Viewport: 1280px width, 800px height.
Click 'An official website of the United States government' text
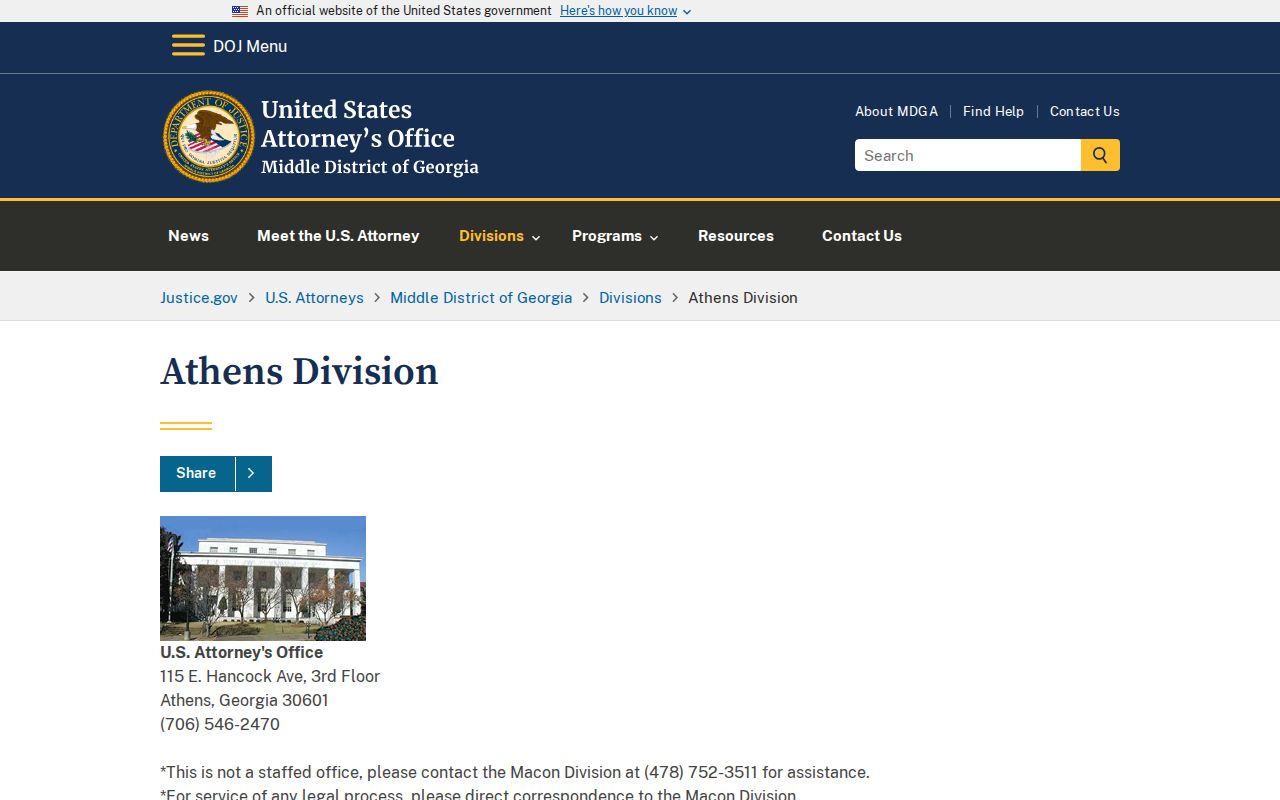coord(404,11)
